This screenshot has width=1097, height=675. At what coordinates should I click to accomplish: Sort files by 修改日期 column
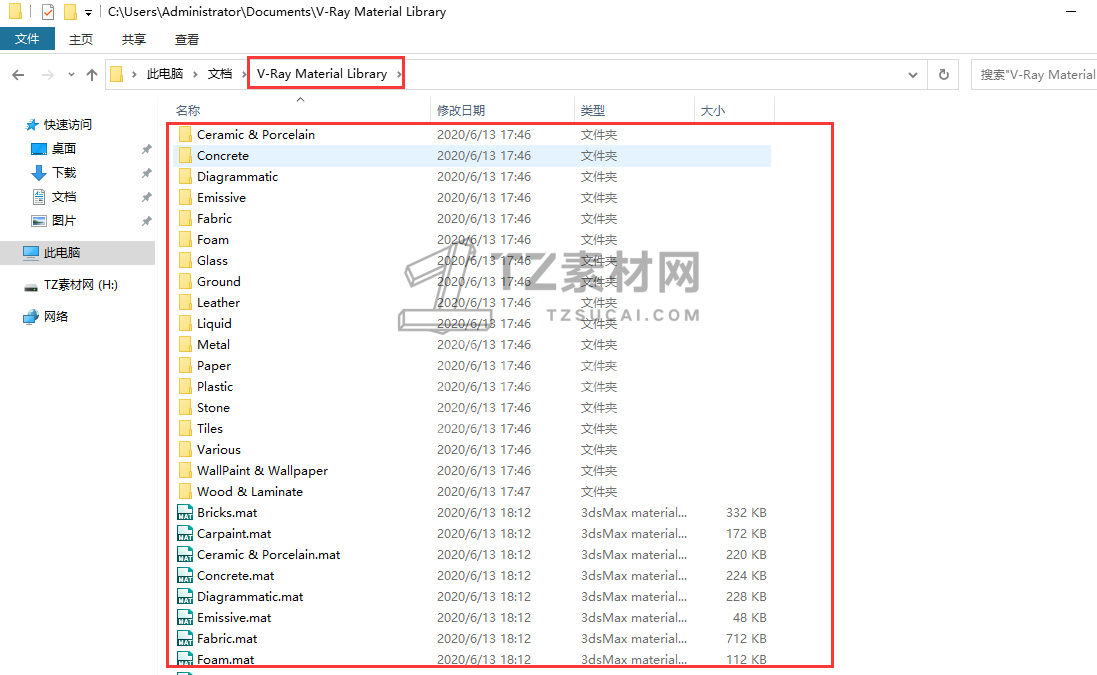tap(460, 111)
